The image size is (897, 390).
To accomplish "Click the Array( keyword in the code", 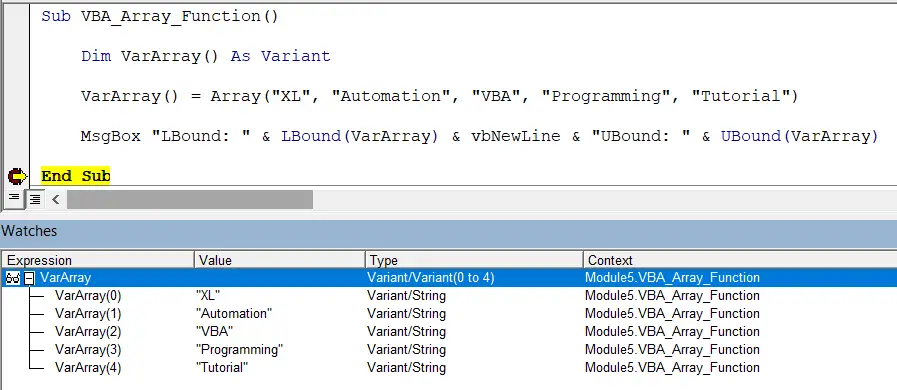I will [x=240, y=96].
